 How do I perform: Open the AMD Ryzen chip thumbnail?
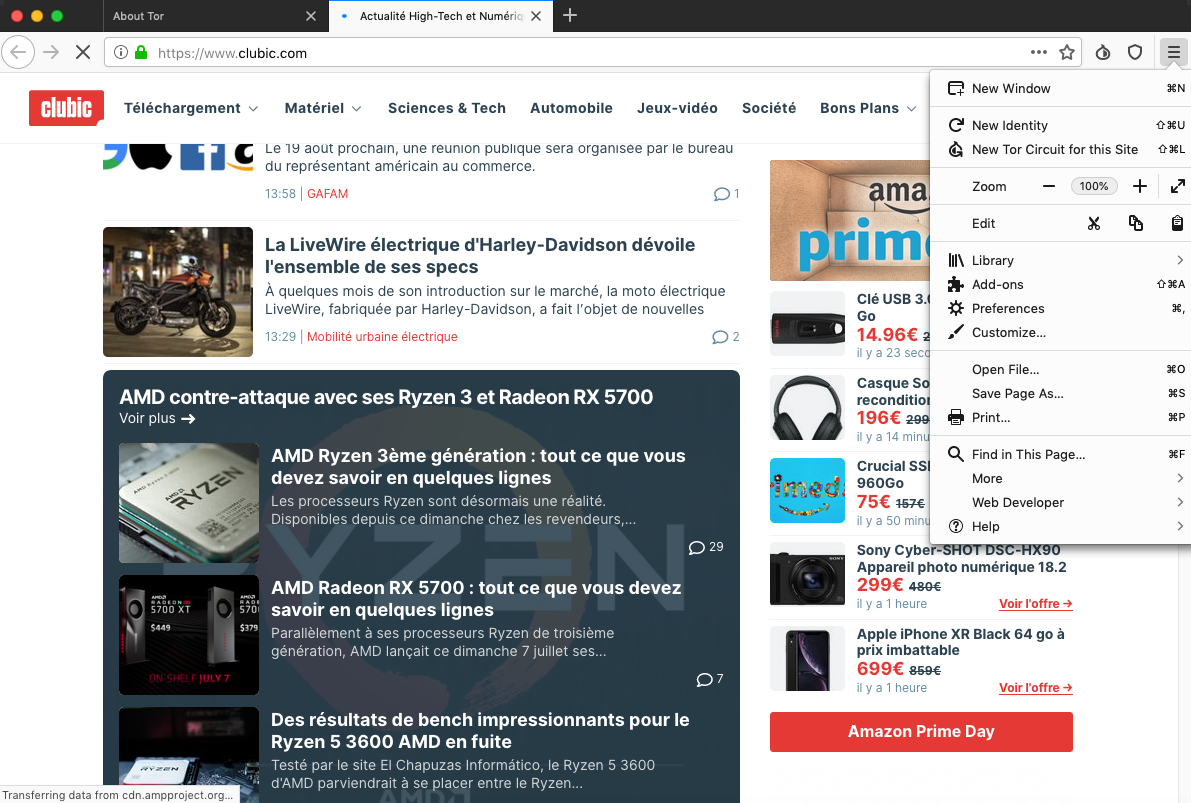[189, 503]
